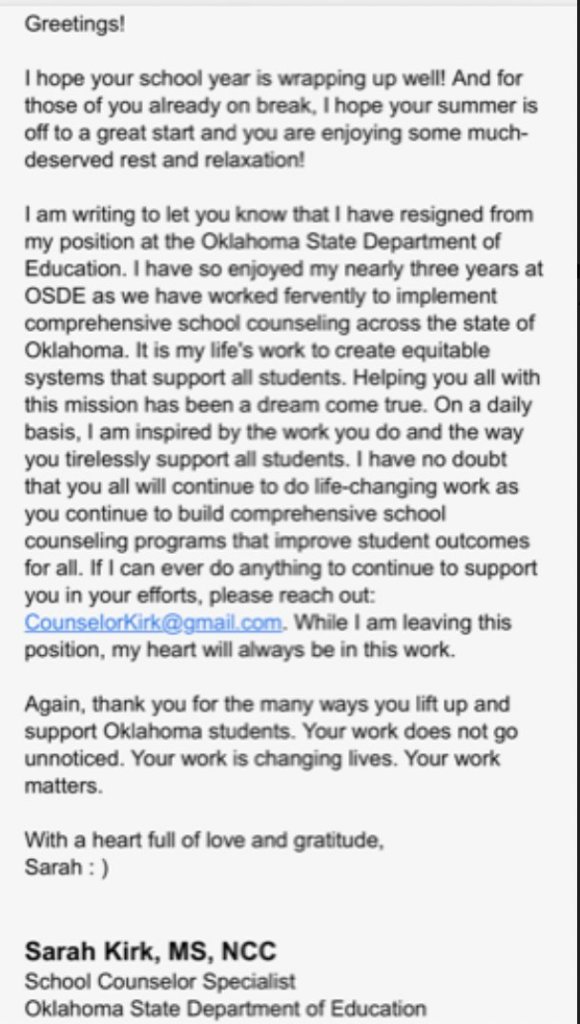Open the CounselorKirk@gmail.com email link
This screenshot has width=580, height=1024.
tap(153, 622)
